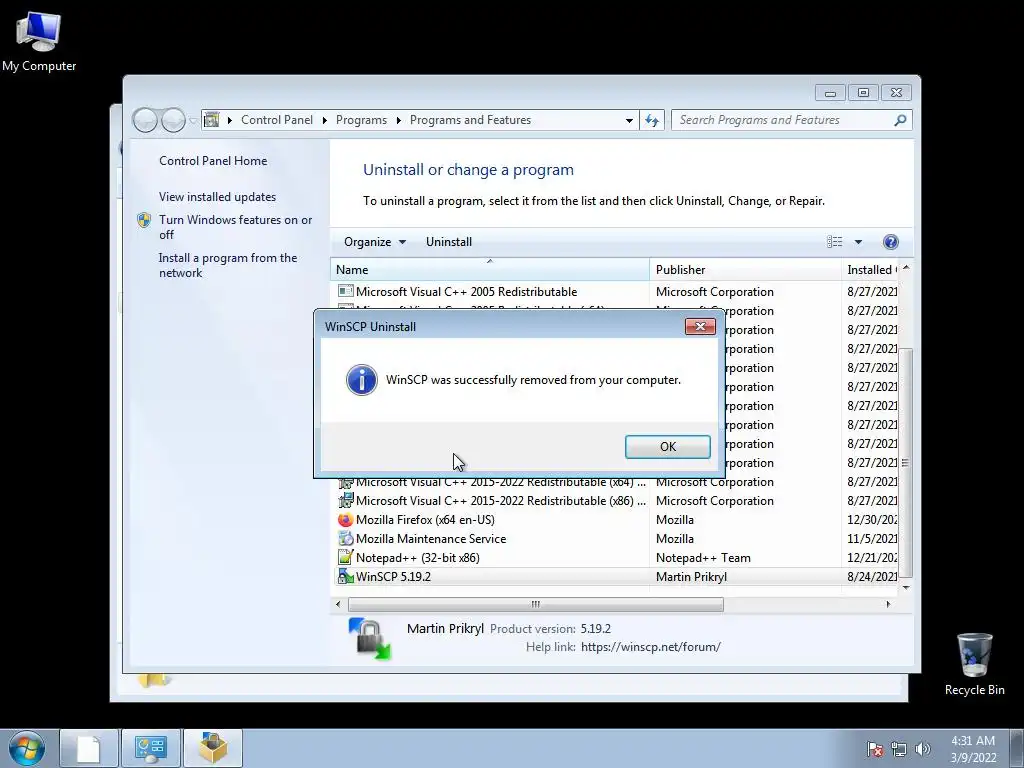Click Control Panel in the breadcrumb

(277, 120)
